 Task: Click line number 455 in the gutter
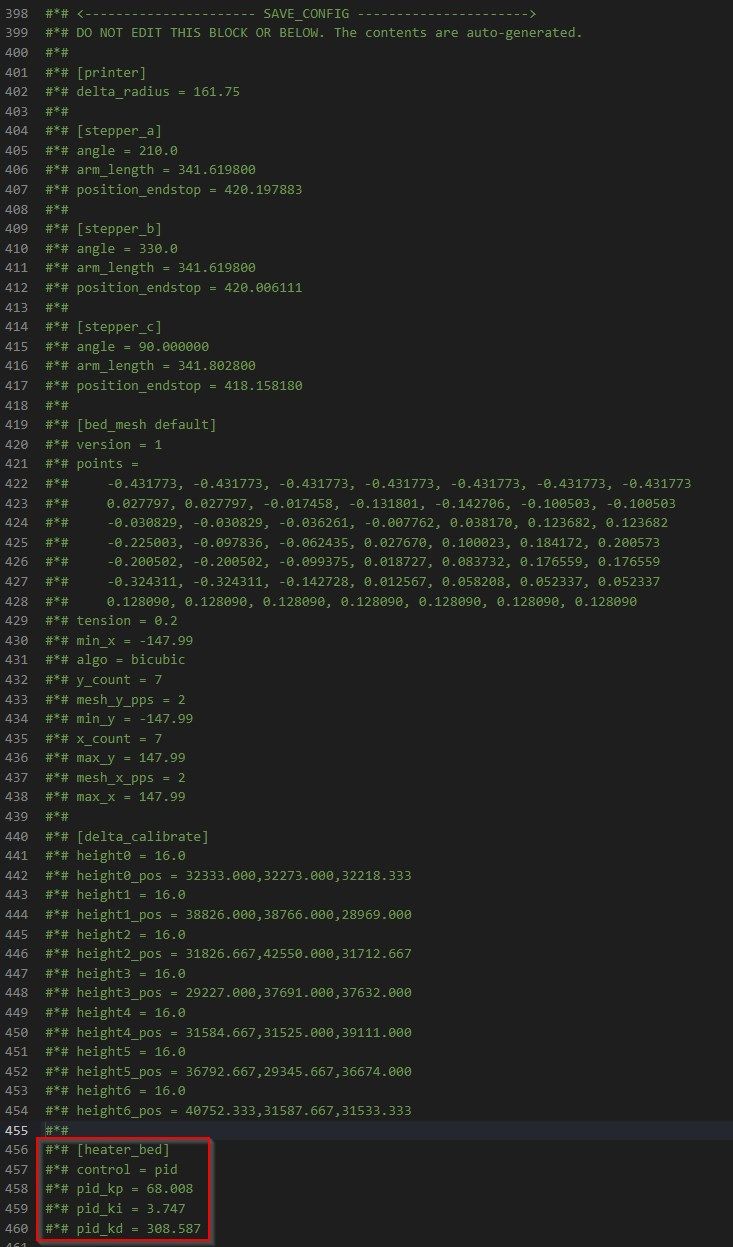pyautogui.click(x=17, y=1130)
